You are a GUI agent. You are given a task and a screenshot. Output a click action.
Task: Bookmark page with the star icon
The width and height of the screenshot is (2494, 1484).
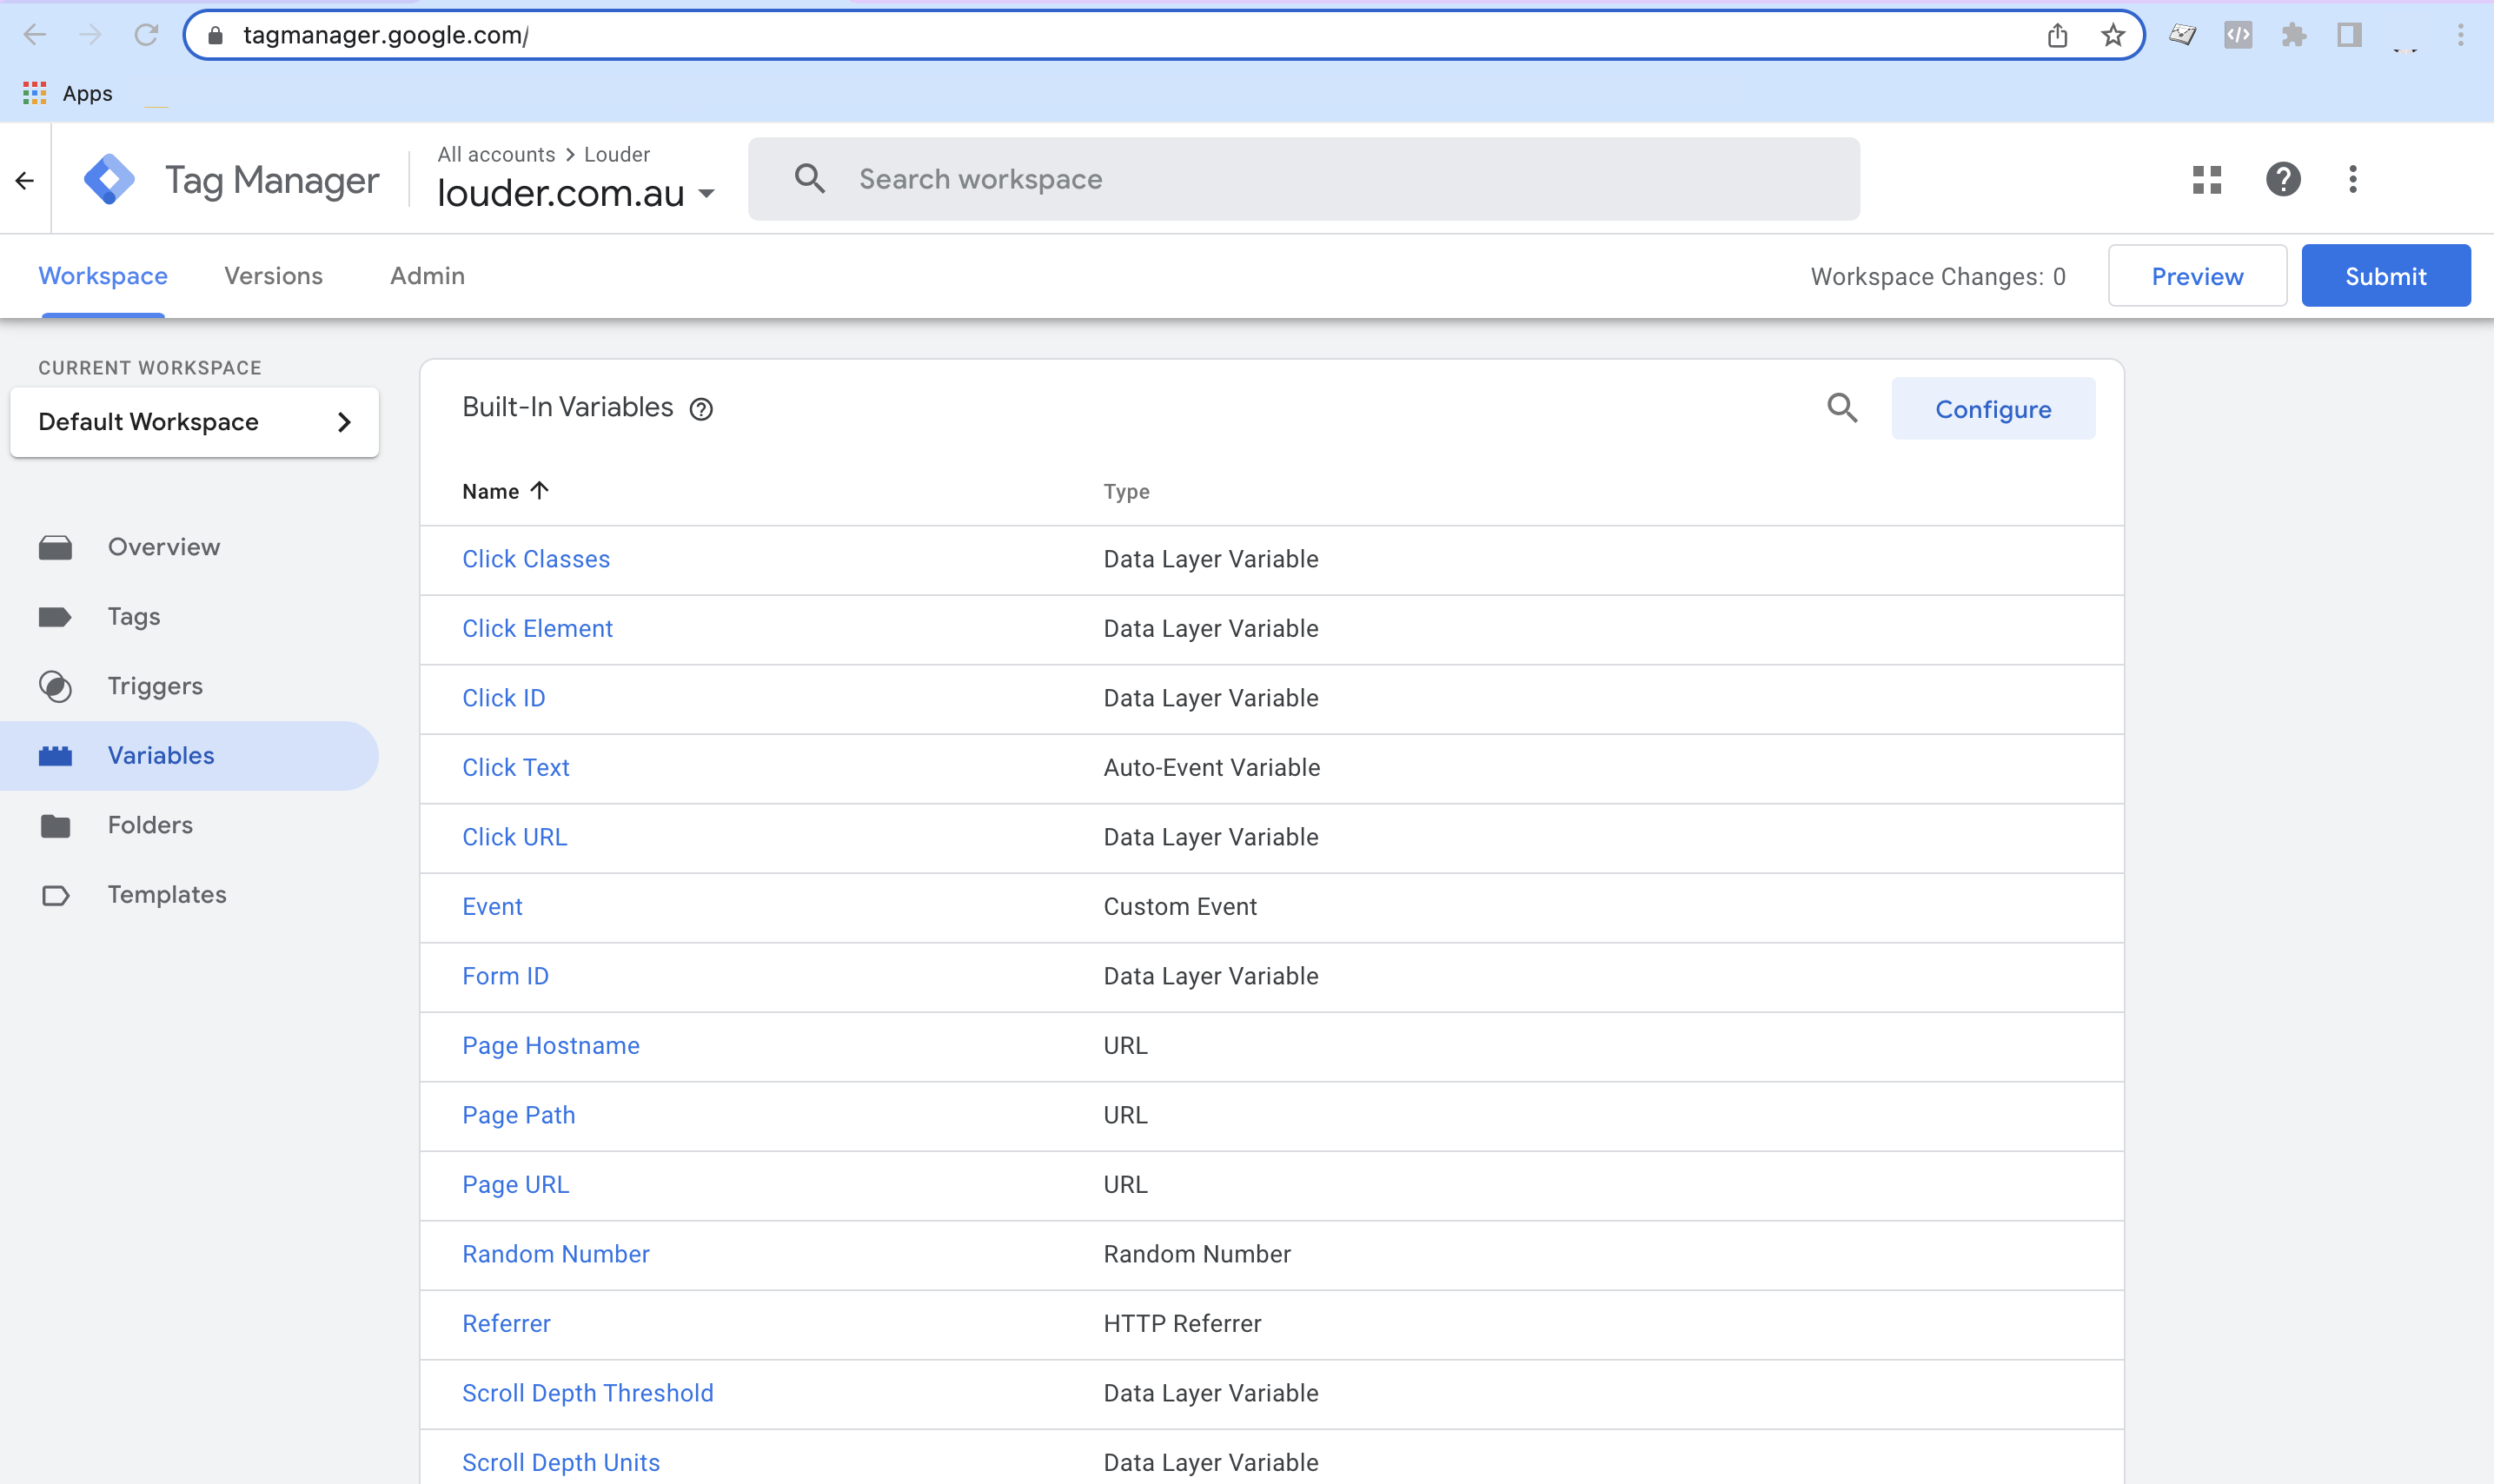(x=2113, y=36)
